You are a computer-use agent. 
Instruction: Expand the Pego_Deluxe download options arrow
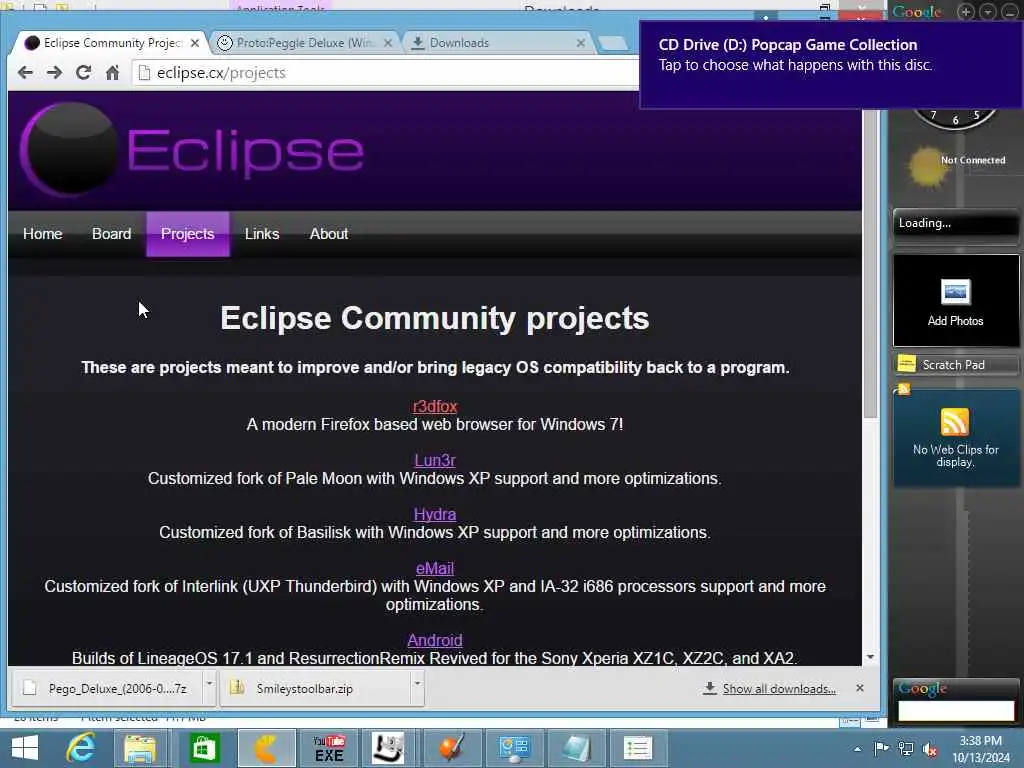coord(210,688)
